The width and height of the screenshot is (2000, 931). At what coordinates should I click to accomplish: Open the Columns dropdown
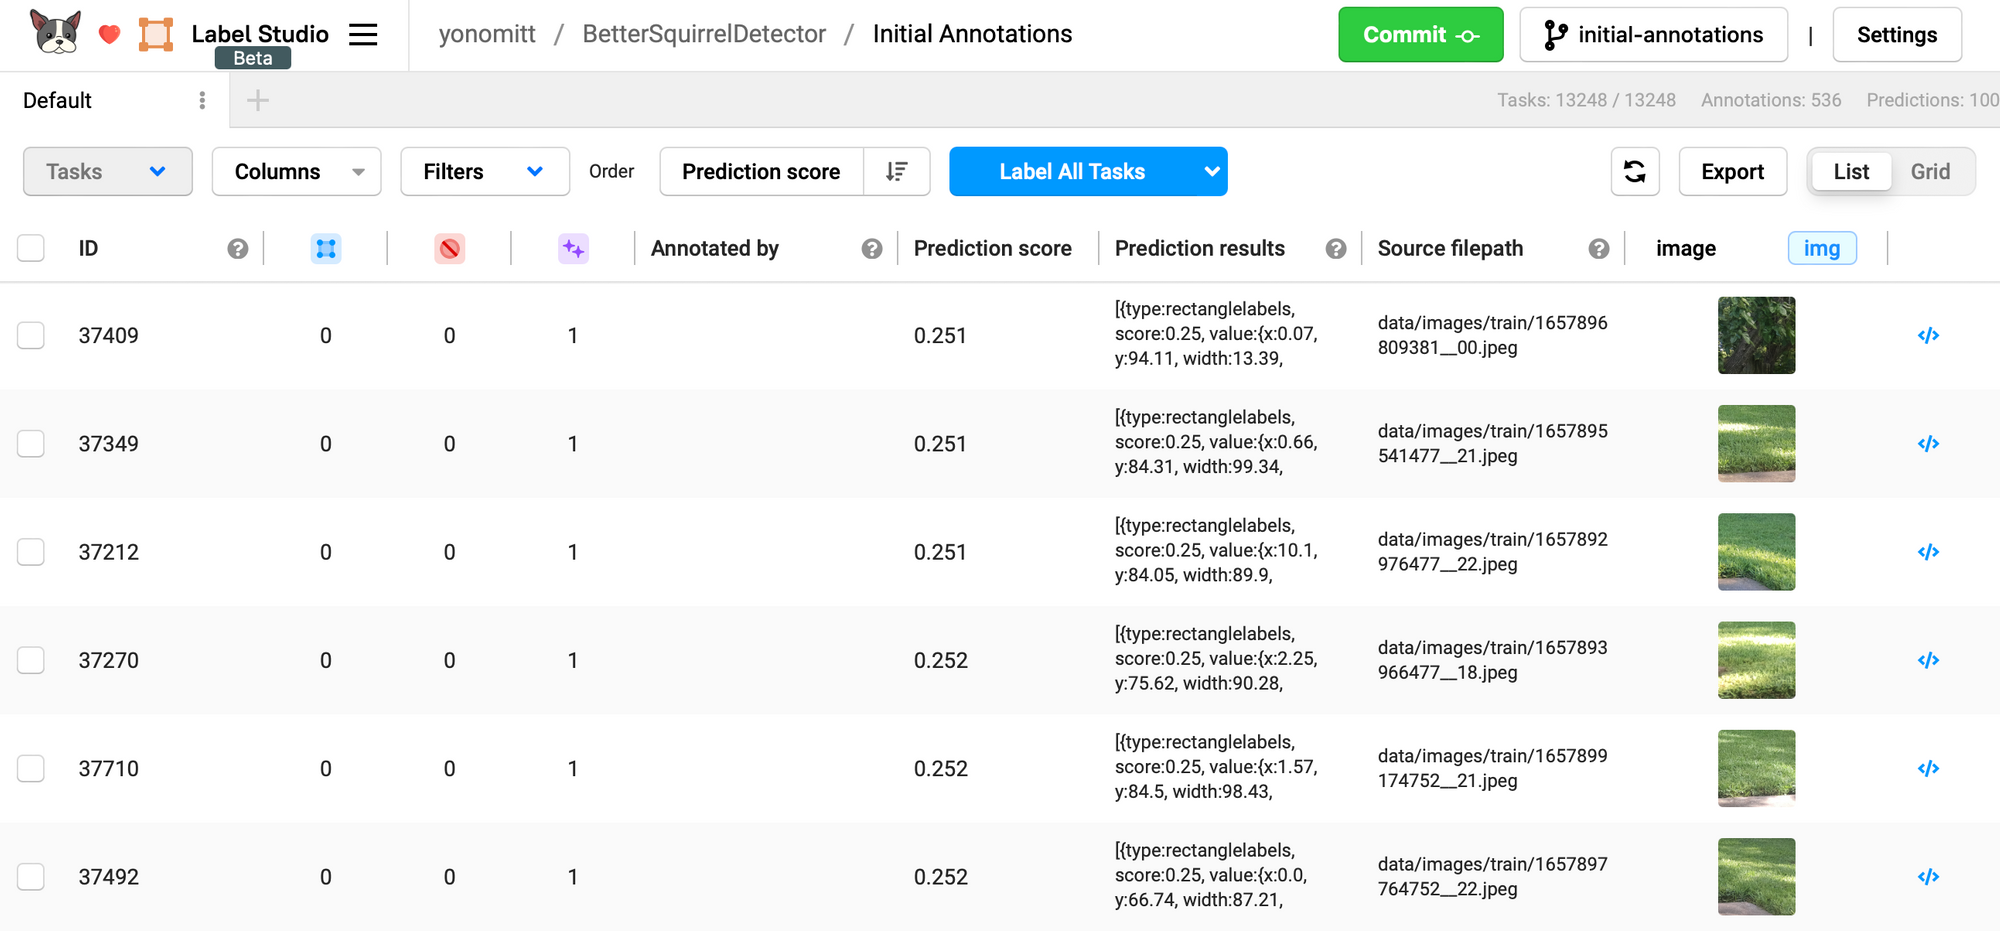(296, 172)
